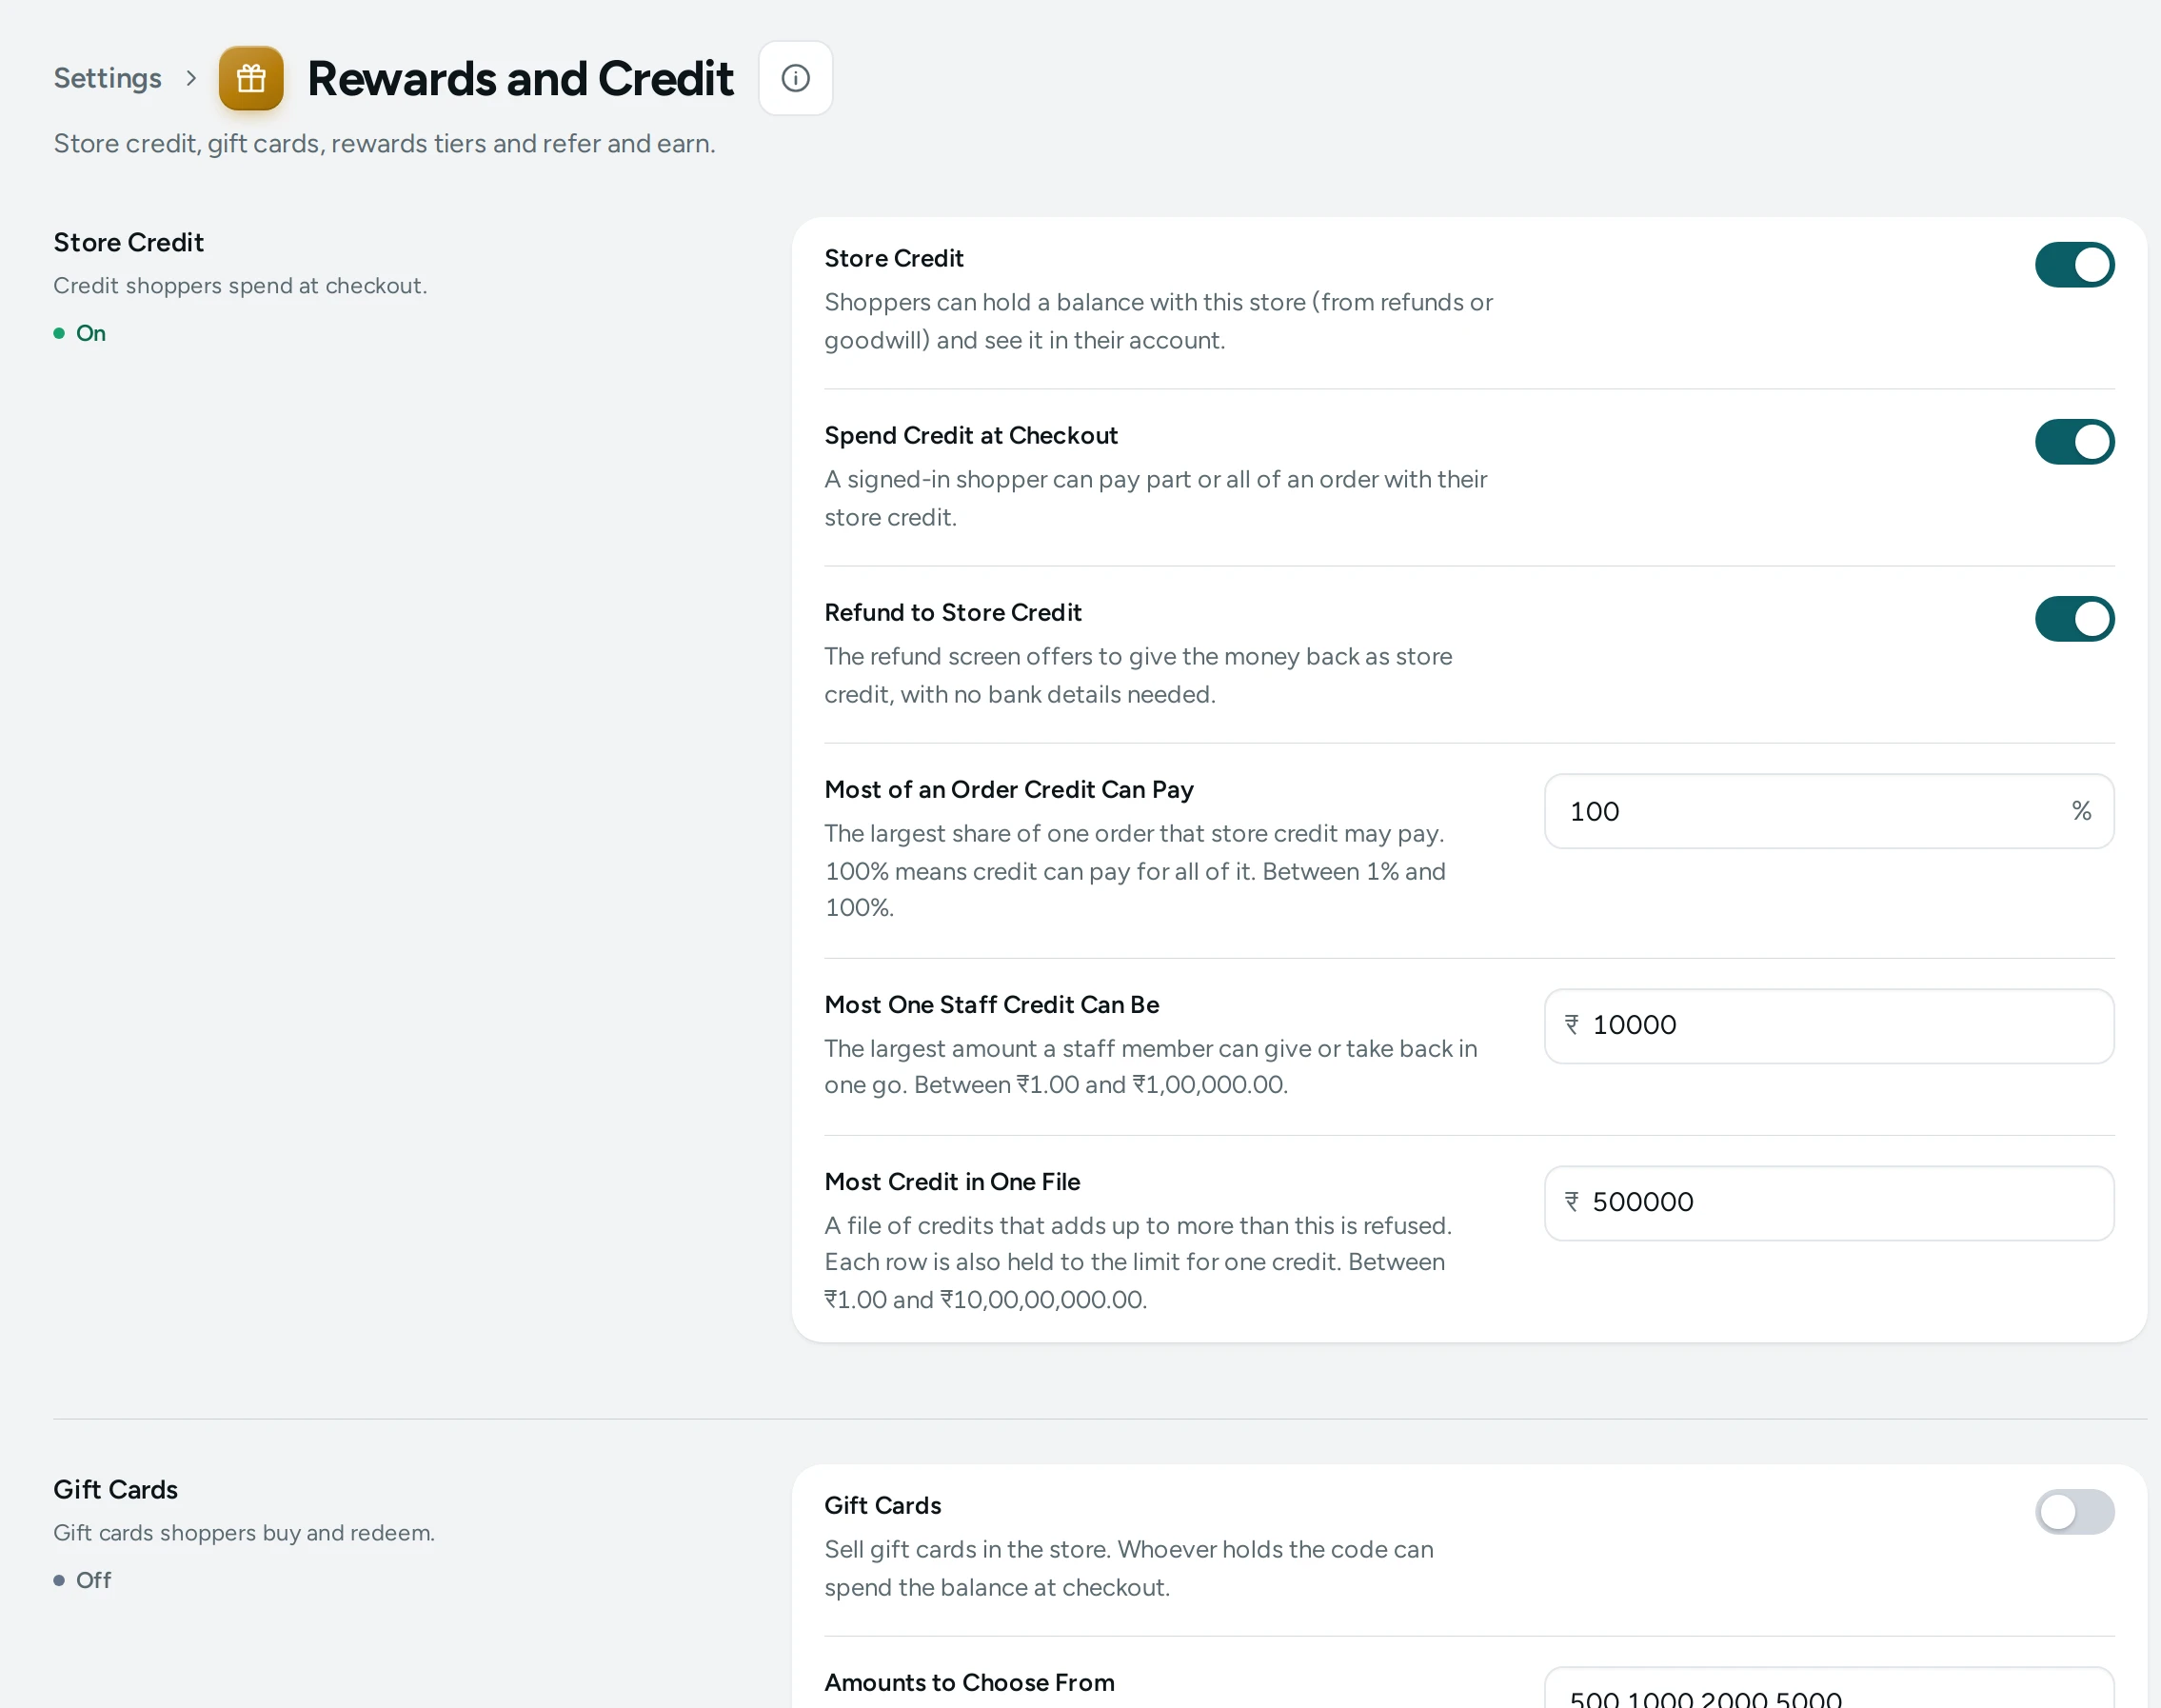Click the green On status label

click(x=91, y=333)
